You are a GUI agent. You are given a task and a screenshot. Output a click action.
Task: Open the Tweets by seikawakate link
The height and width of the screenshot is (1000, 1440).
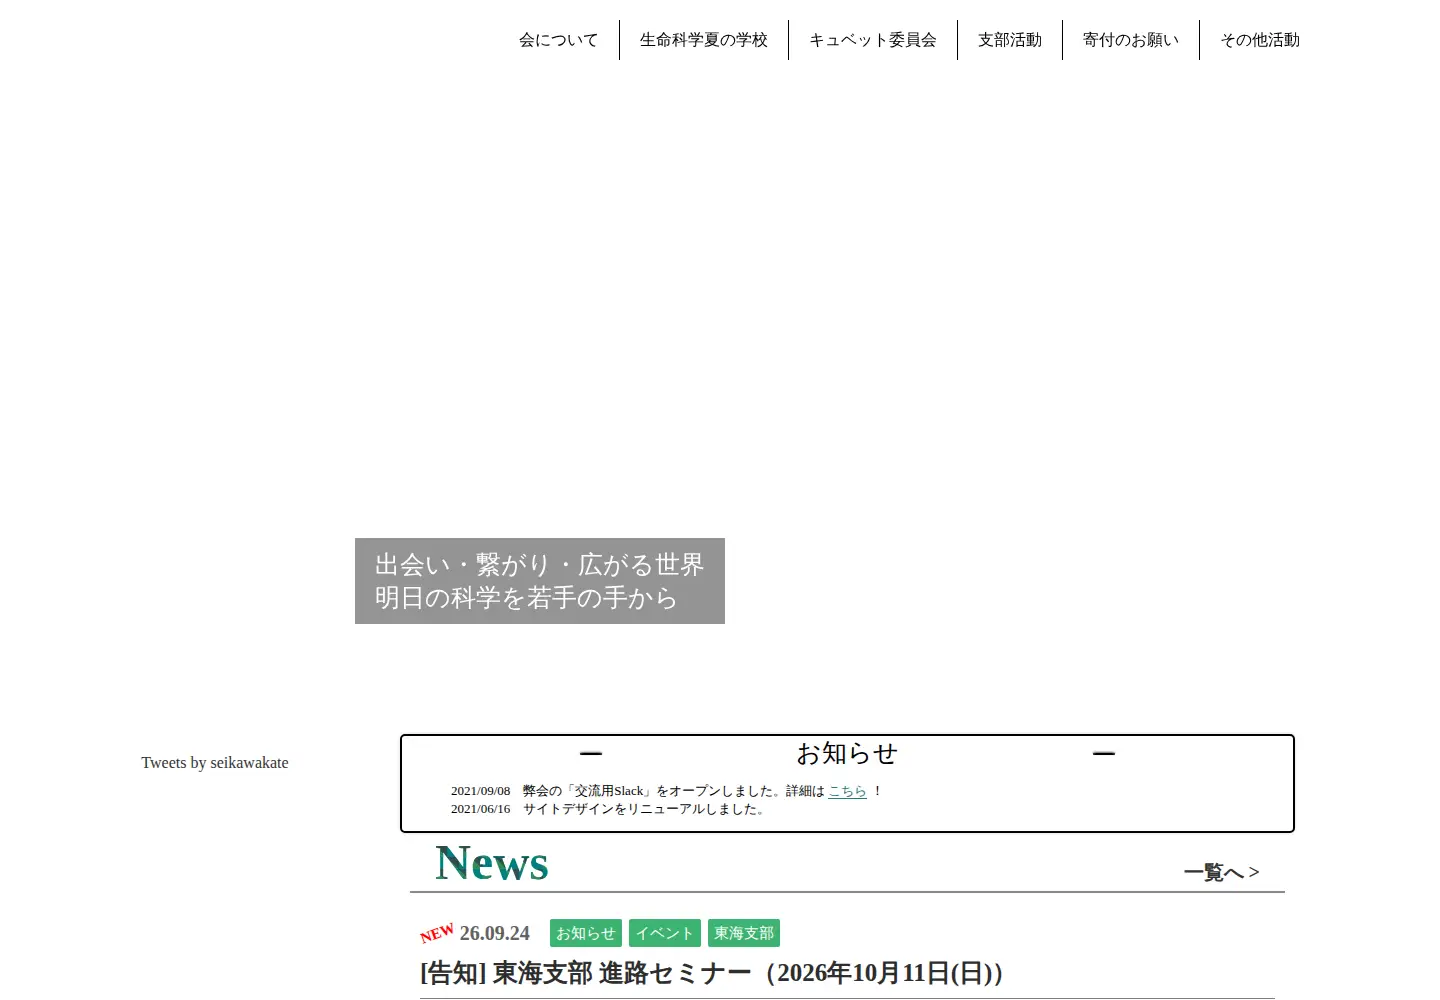coord(215,763)
